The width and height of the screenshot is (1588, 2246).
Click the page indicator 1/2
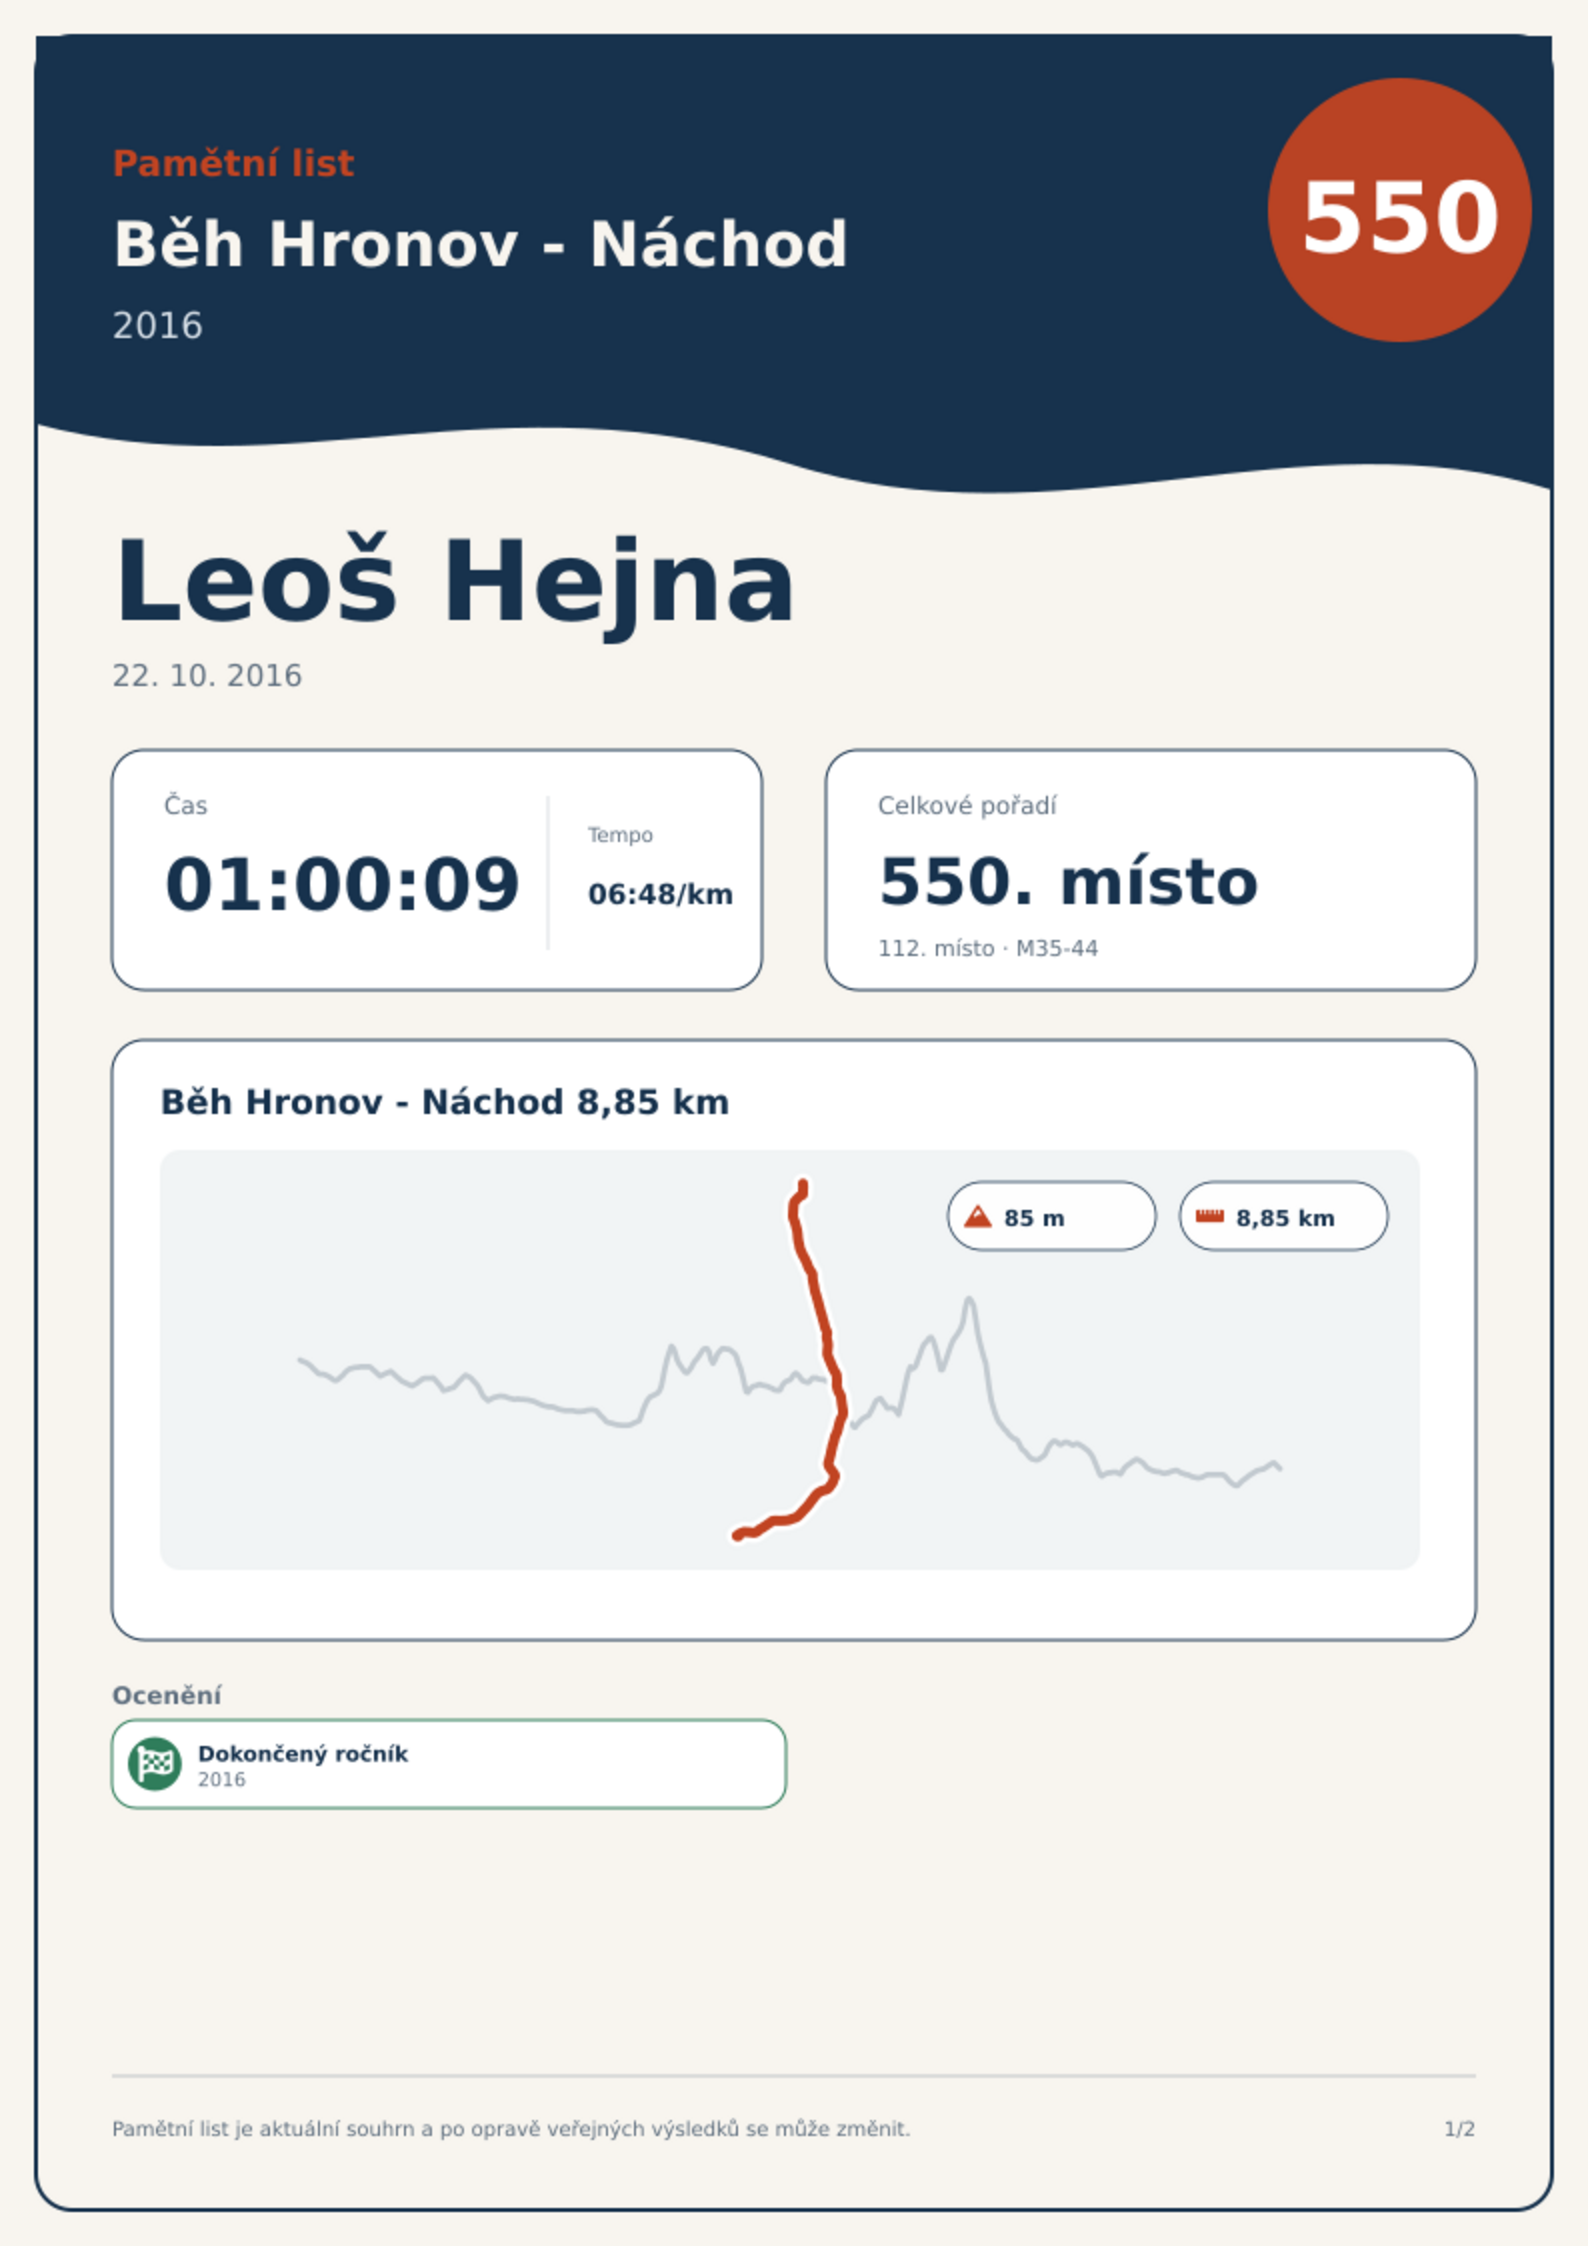click(x=1459, y=2129)
